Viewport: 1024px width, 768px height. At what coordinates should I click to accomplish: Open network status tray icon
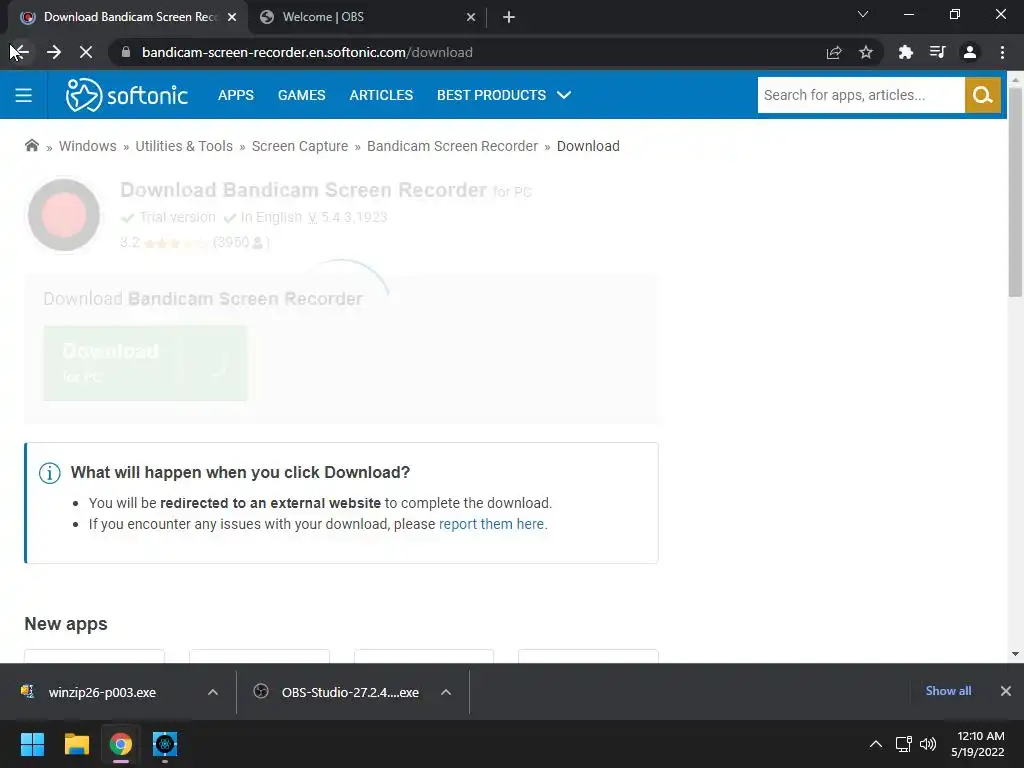903,744
